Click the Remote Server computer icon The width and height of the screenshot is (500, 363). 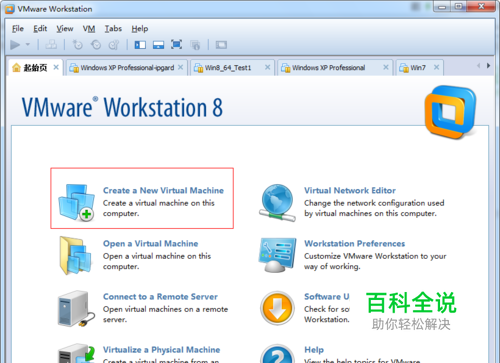click(x=76, y=309)
